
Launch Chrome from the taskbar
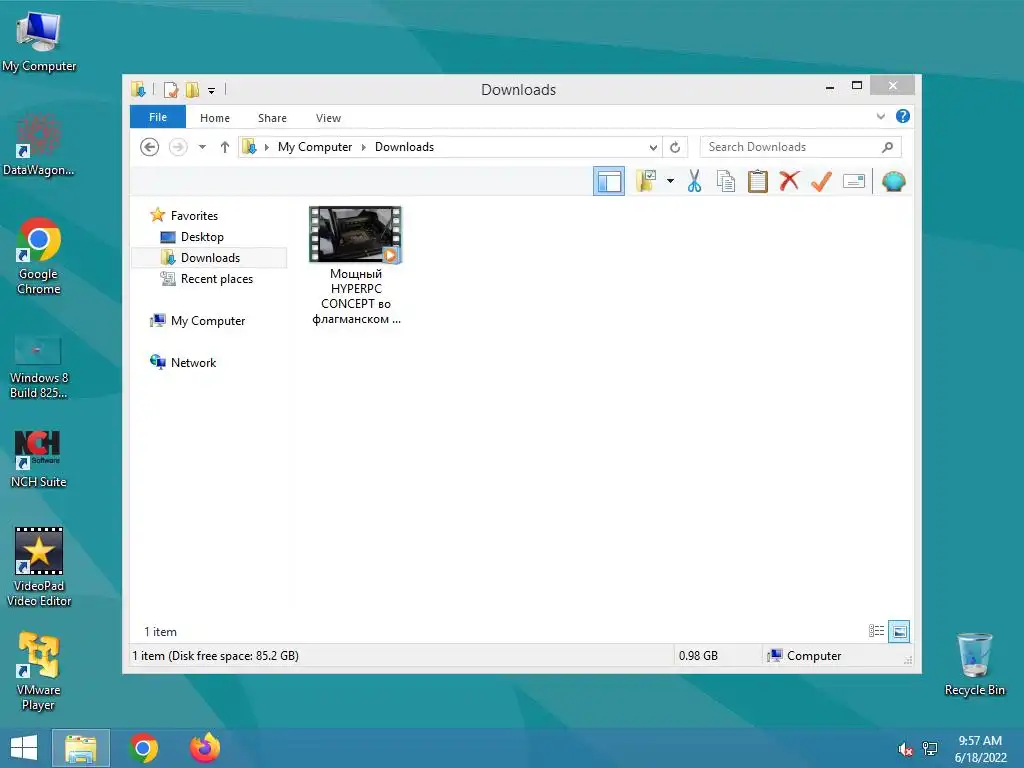pyautogui.click(x=144, y=748)
